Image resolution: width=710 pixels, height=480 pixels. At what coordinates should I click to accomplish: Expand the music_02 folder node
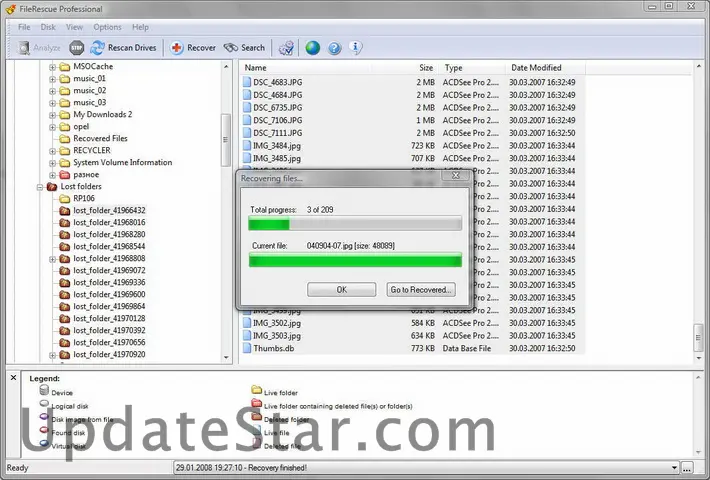[53, 91]
